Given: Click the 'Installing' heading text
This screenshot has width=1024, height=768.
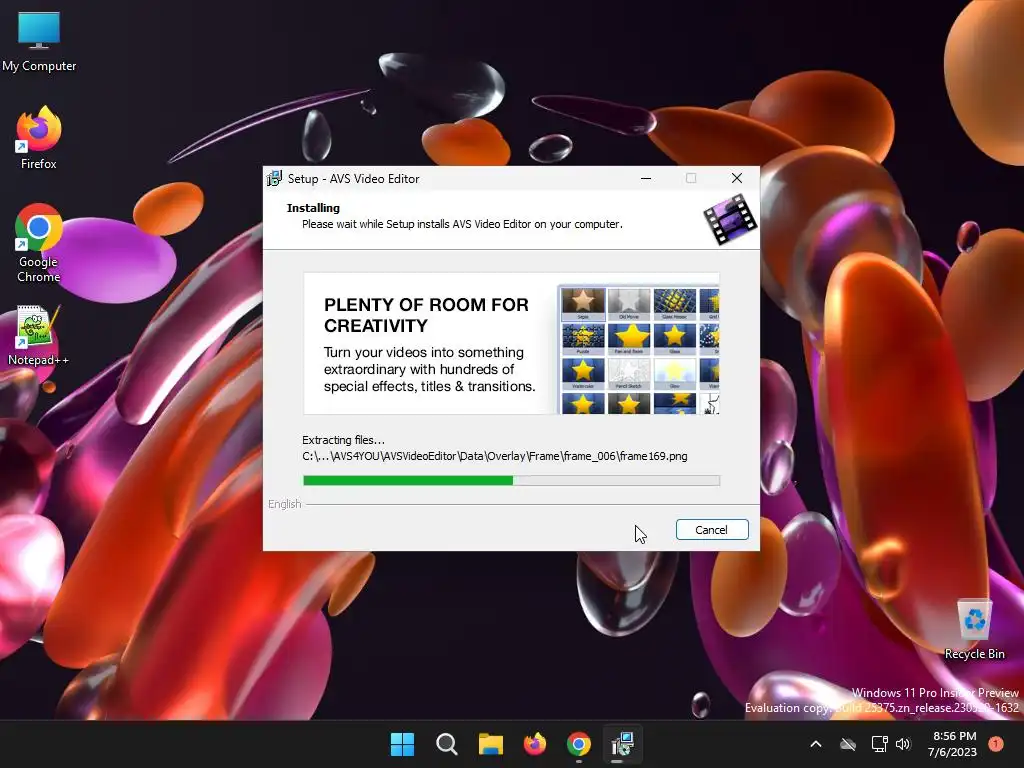Looking at the screenshot, I should pos(313,208).
